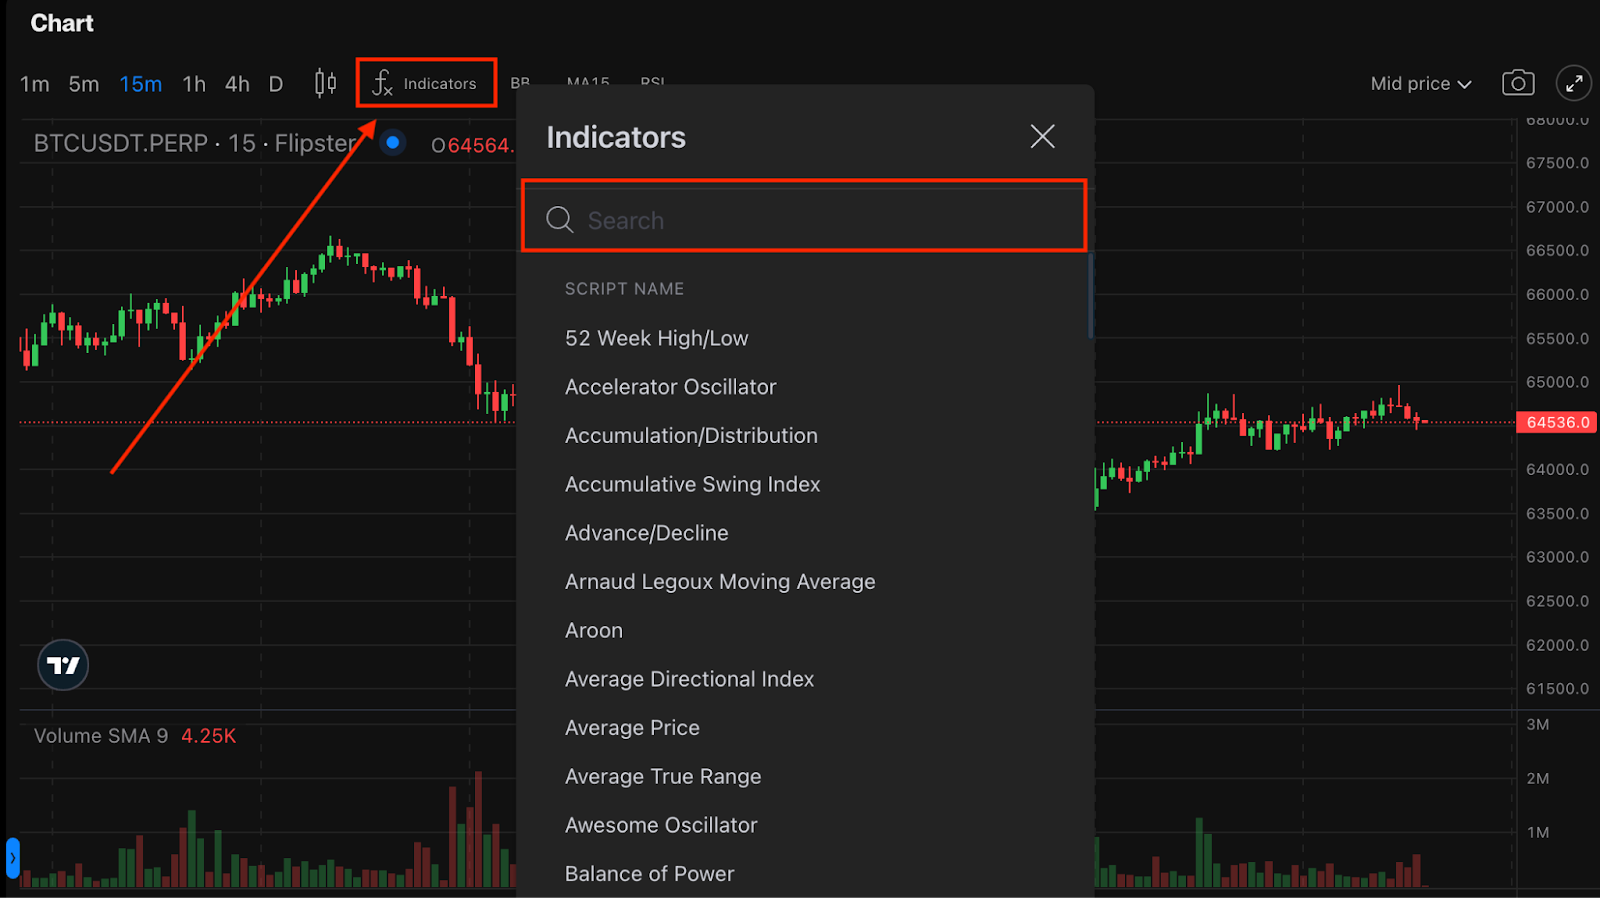Add the Average Directional Index indicator

[x=689, y=679]
